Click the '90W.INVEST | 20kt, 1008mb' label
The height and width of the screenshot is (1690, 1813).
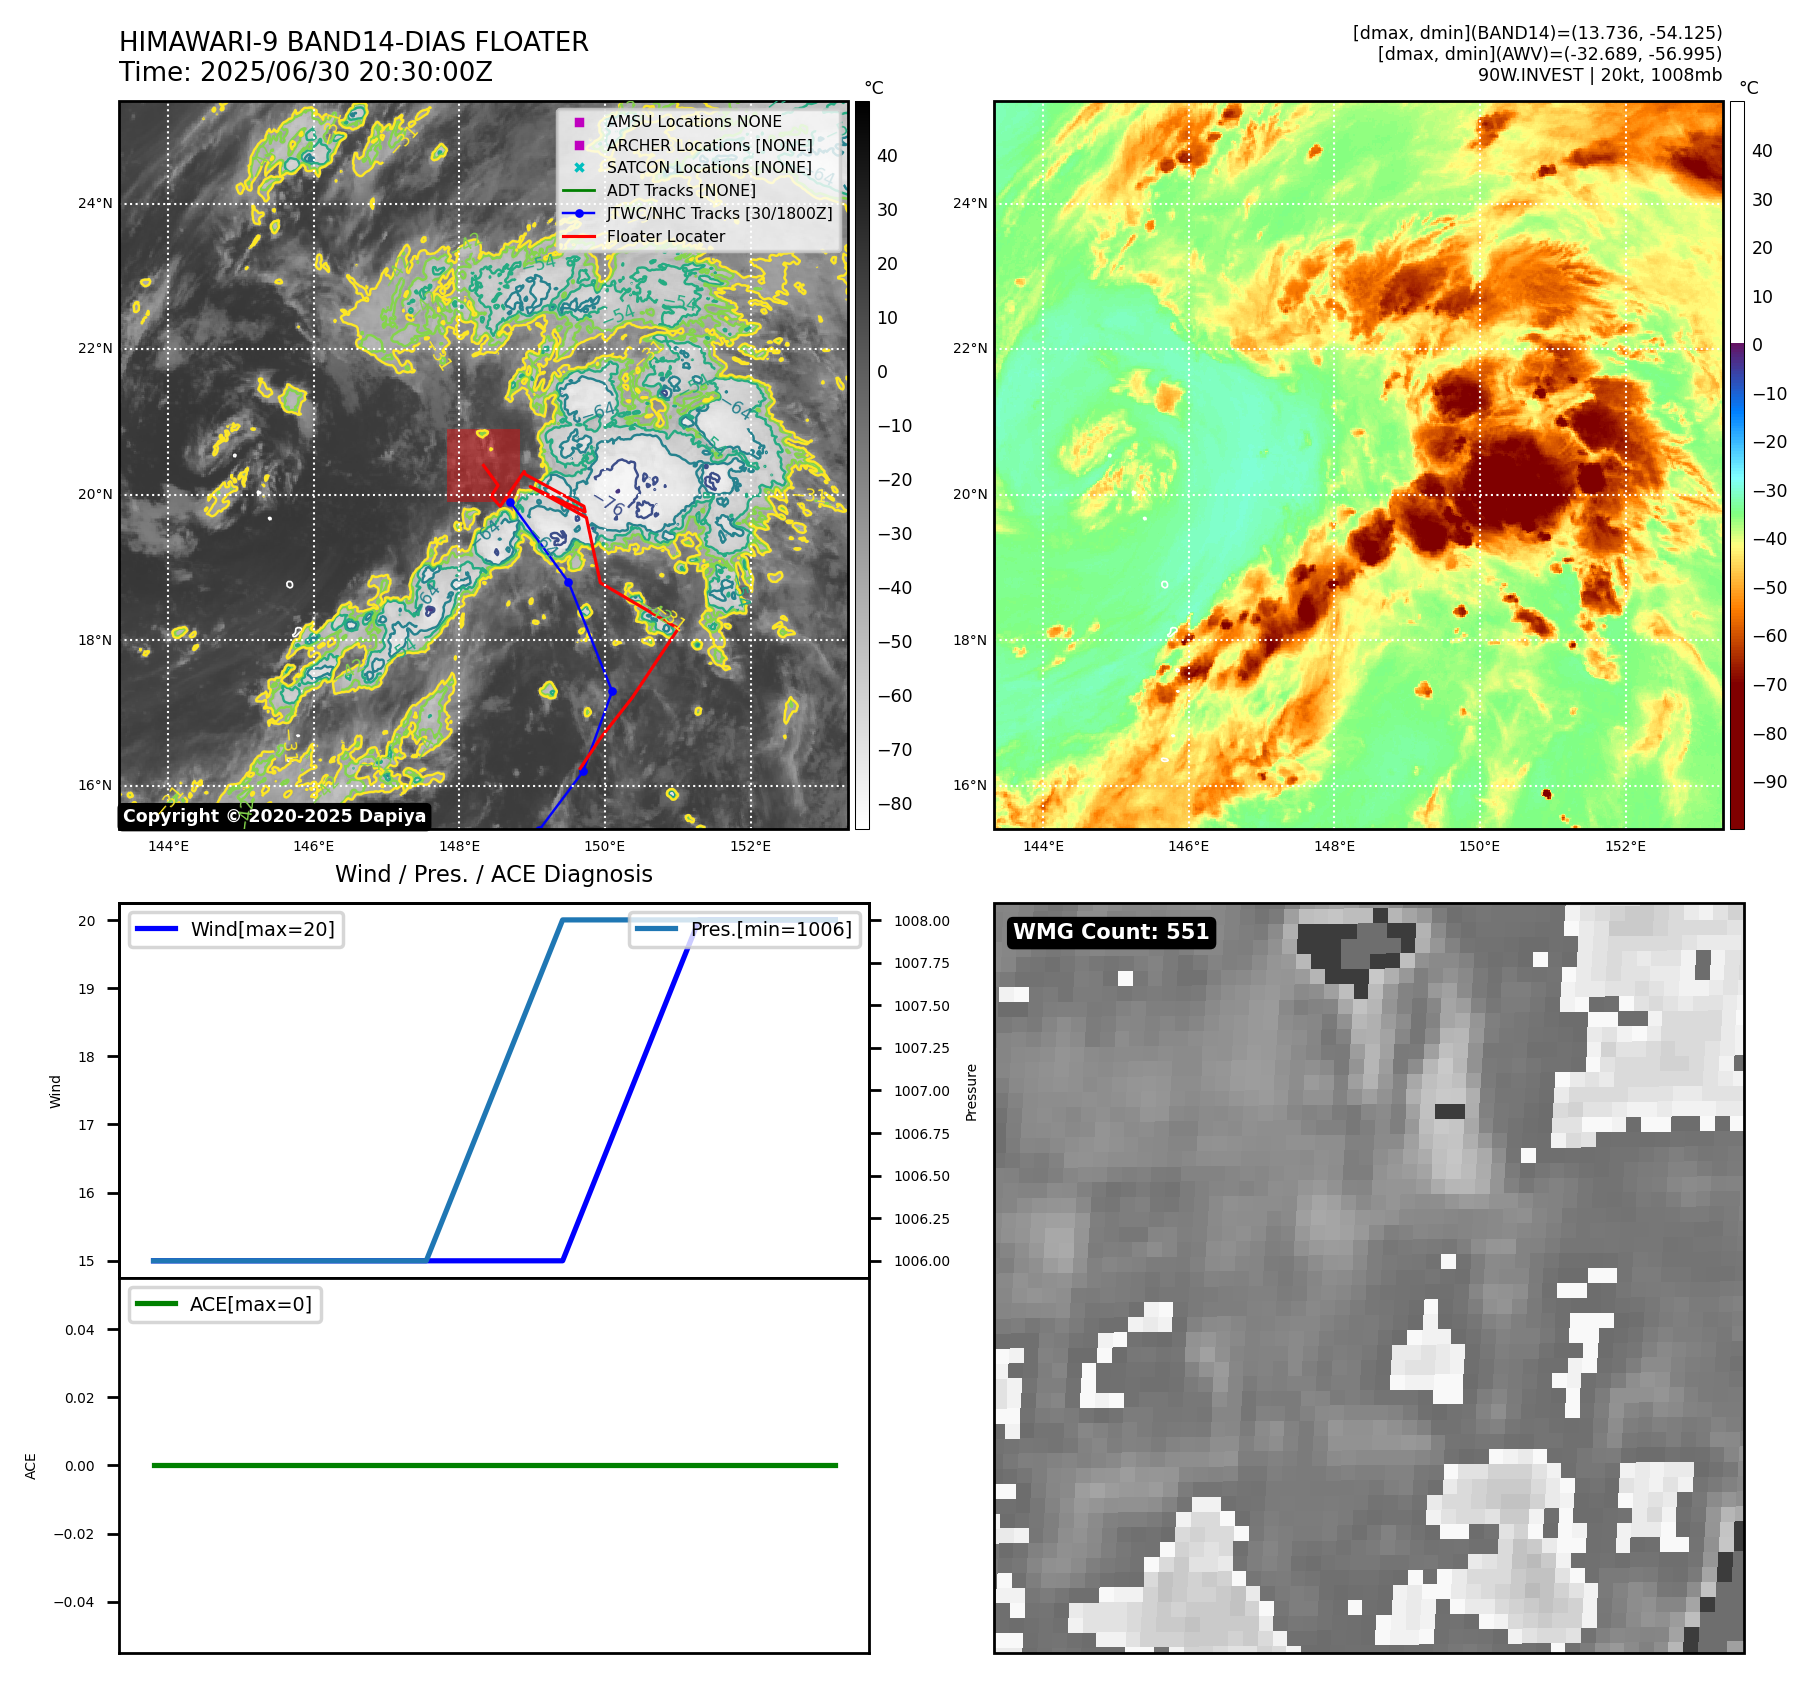click(1600, 75)
